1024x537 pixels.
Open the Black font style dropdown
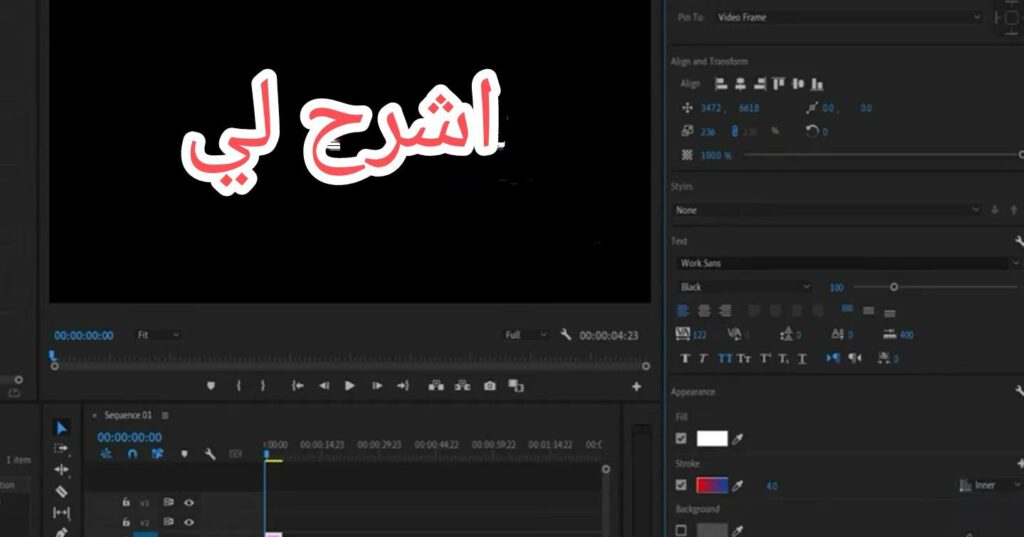pyautogui.click(x=744, y=287)
